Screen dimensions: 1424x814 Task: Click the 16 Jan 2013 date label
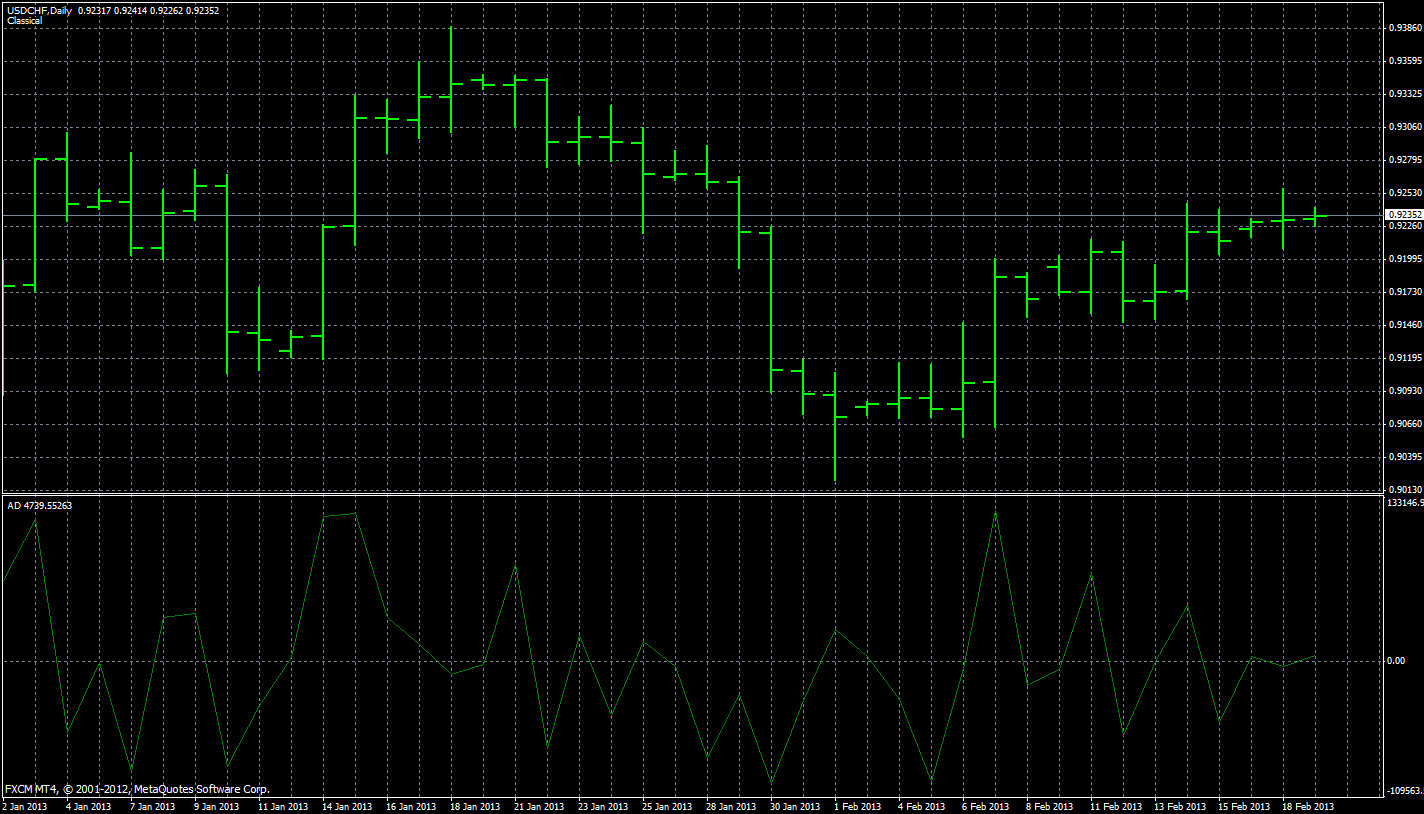pyautogui.click(x=411, y=807)
